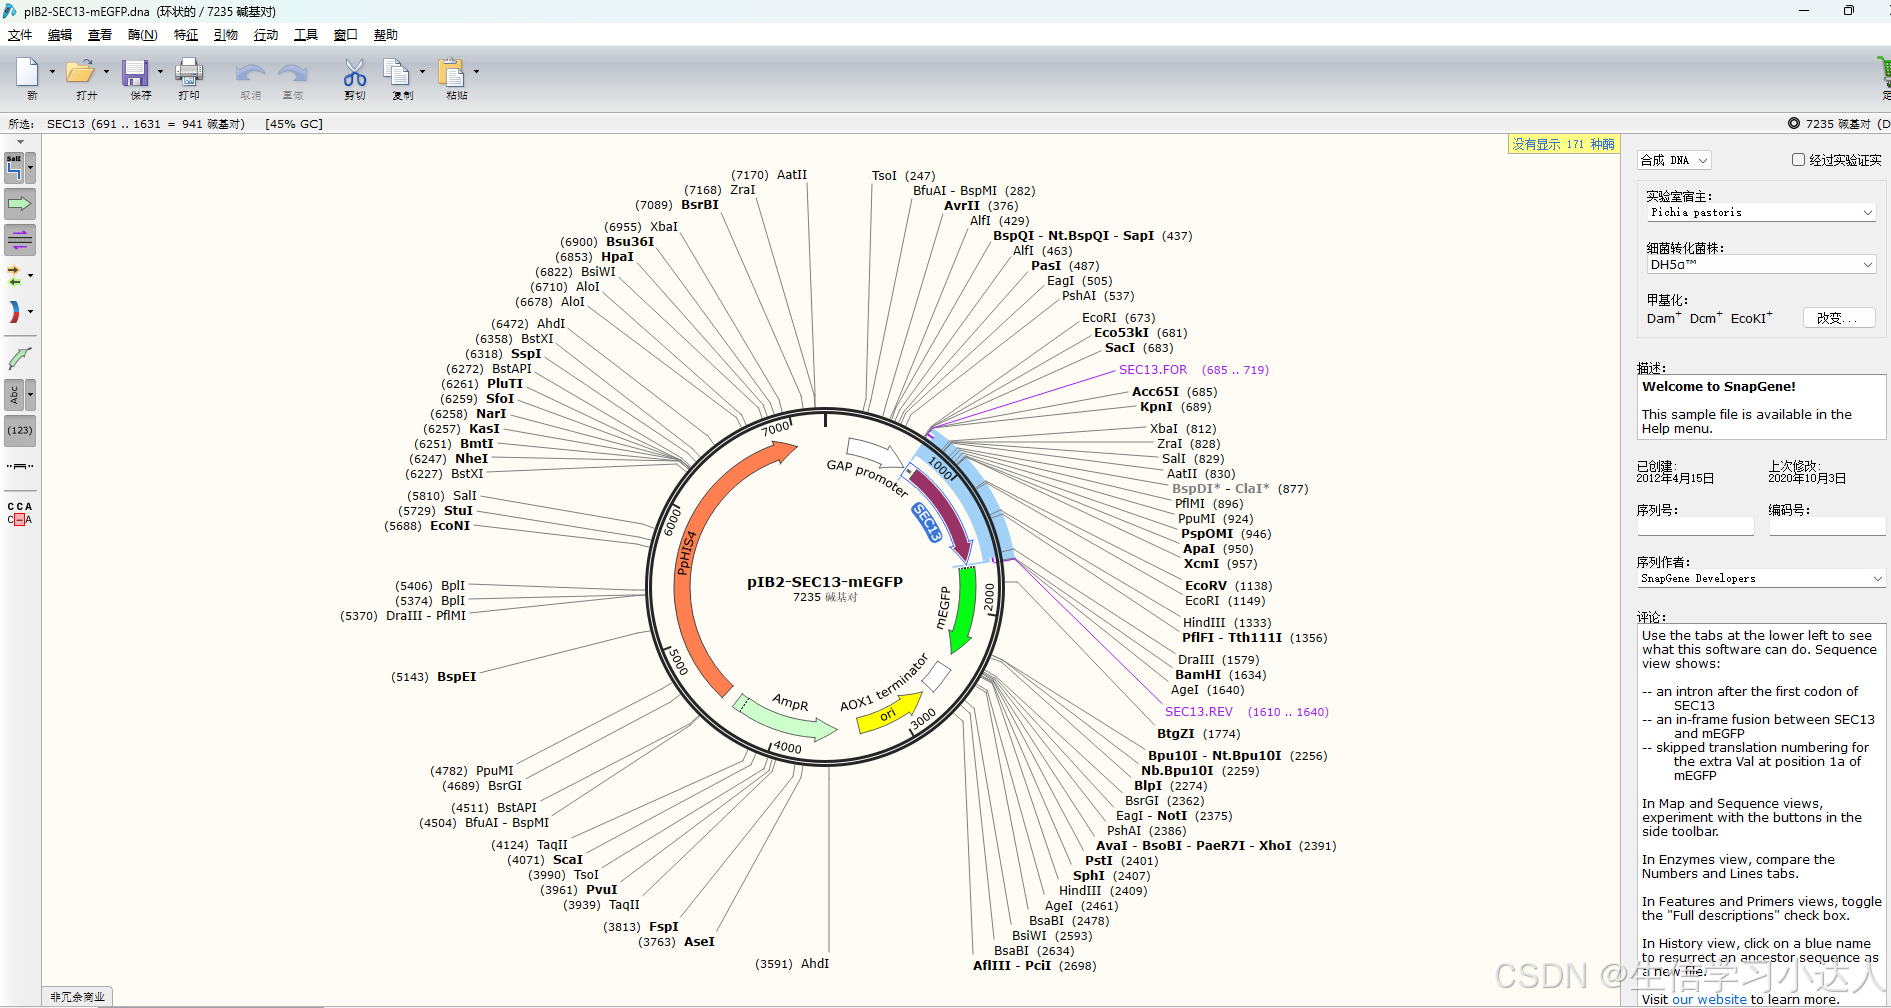The height and width of the screenshot is (1008, 1891).
Task: Click the Paste clipboard icon
Action: tap(452, 72)
